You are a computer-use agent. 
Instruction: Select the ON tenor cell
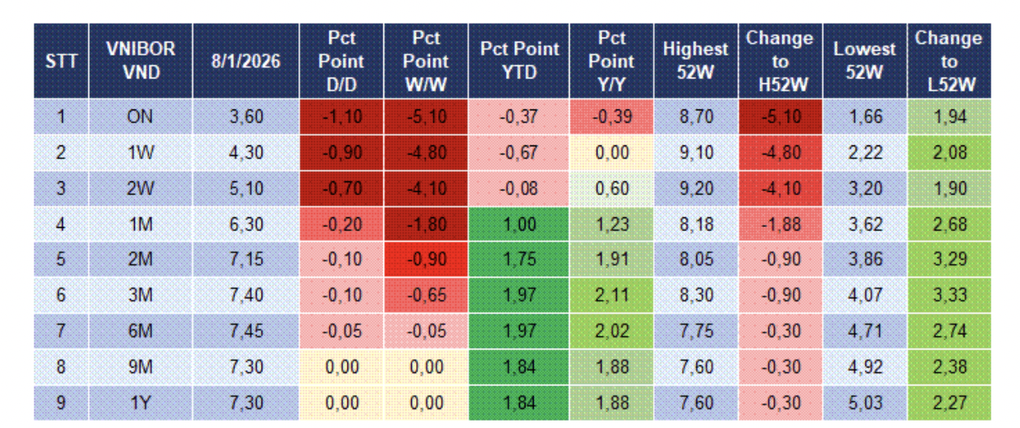pos(139,117)
